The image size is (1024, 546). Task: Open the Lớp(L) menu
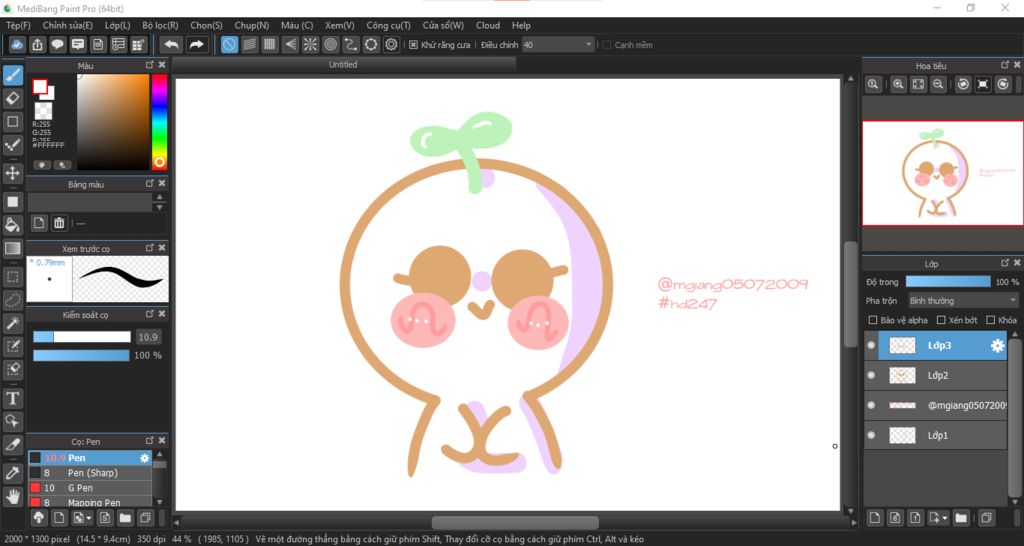(118, 25)
